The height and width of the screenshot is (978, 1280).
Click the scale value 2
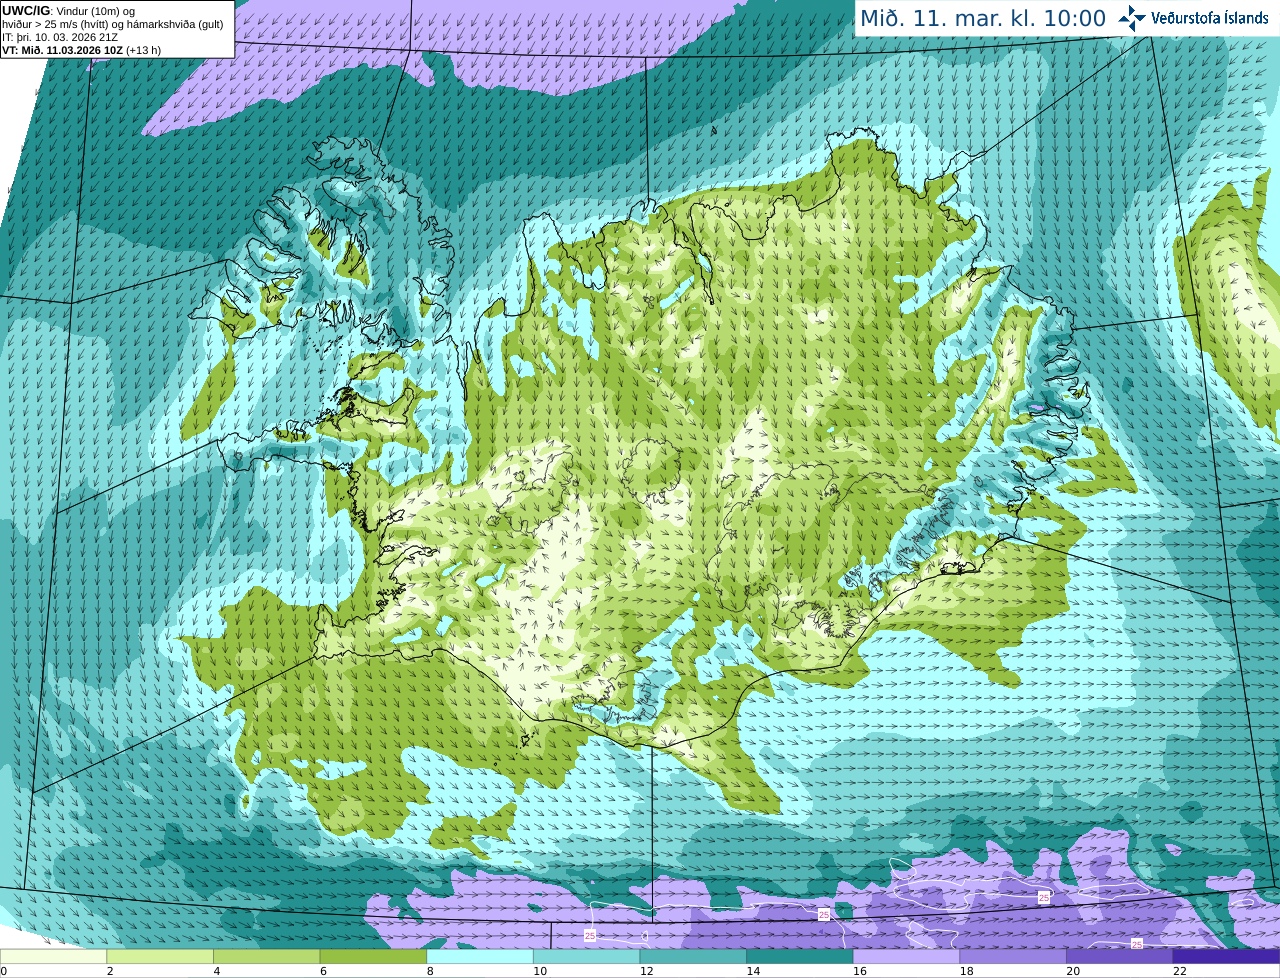click(109, 971)
